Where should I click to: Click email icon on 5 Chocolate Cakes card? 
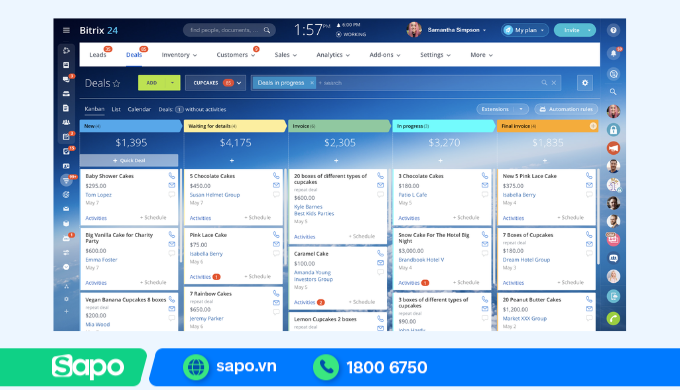(x=276, y=185)
